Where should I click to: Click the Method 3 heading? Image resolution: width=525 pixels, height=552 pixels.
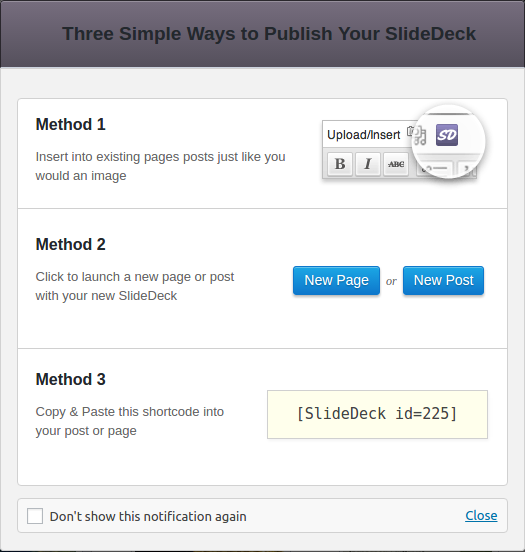click(70, 379)
